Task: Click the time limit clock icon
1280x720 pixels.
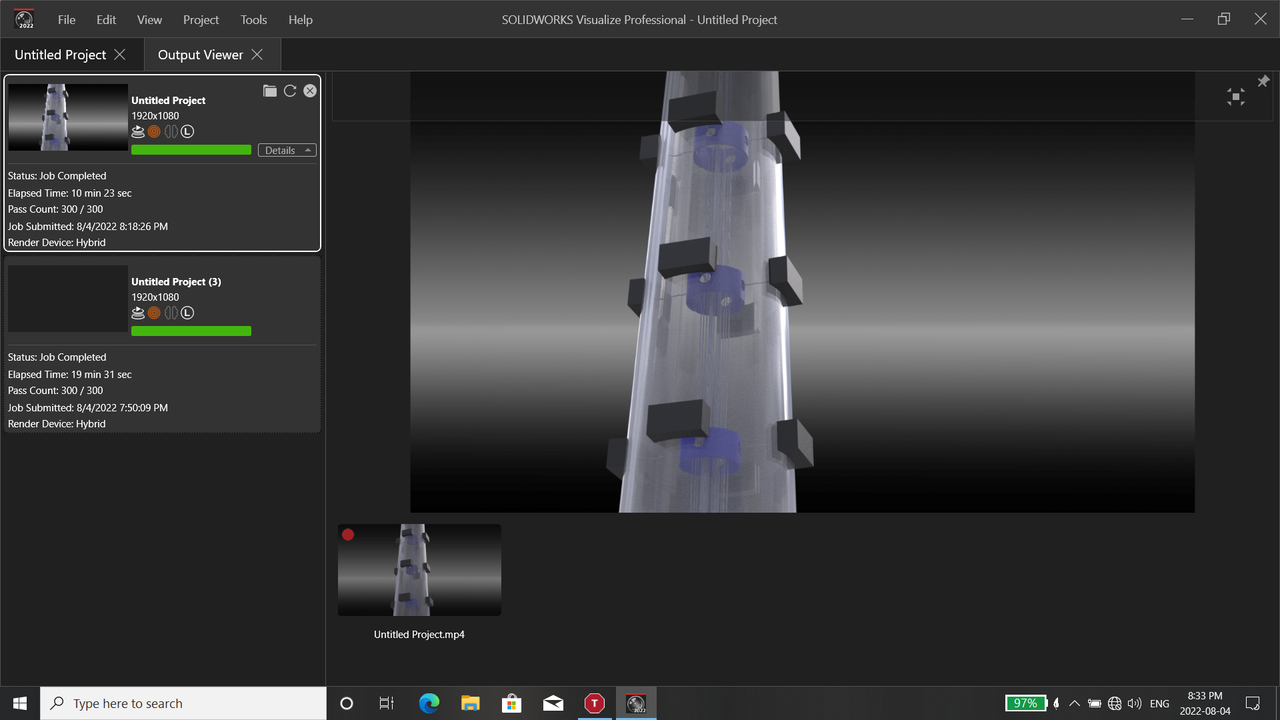Action: click(x=187, y=131)
